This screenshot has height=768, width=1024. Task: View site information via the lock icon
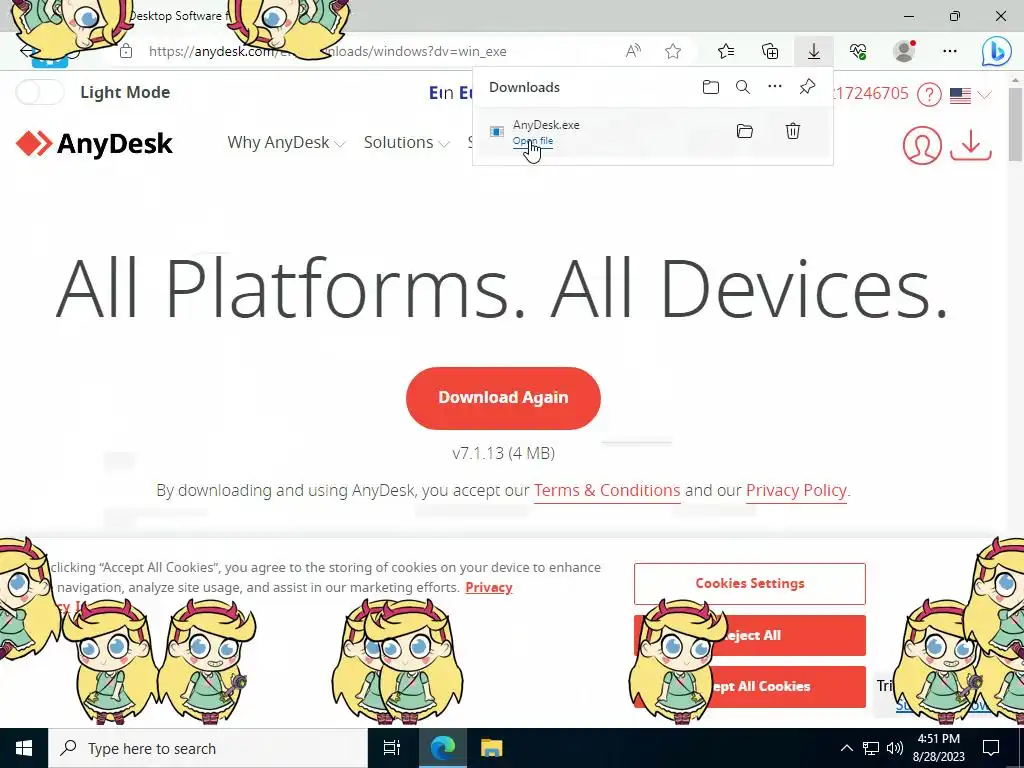coord(126,52)
